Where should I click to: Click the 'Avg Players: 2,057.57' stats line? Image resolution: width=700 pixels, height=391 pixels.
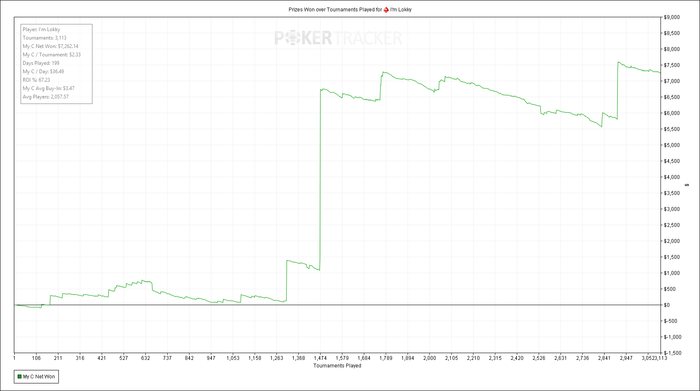(46, 97)
